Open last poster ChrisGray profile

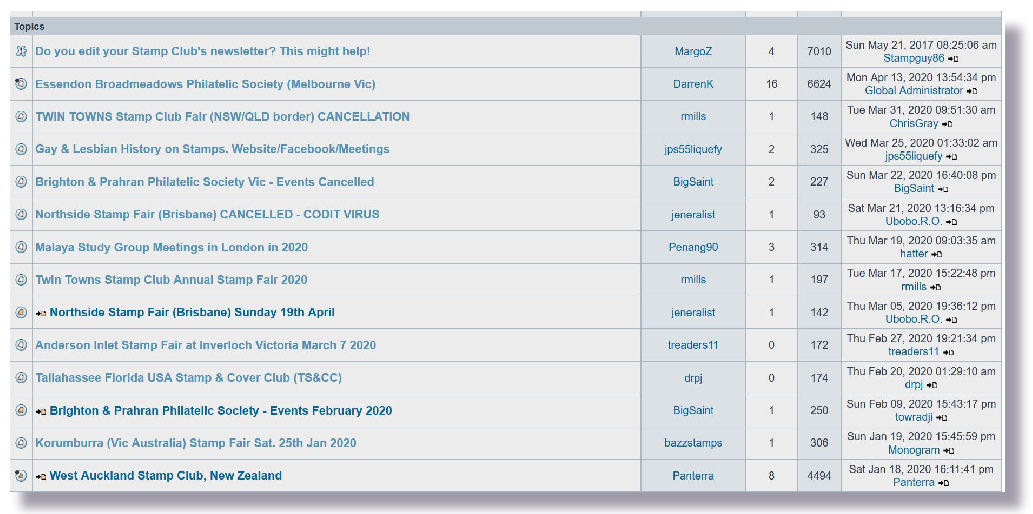[x=914, y=123]
